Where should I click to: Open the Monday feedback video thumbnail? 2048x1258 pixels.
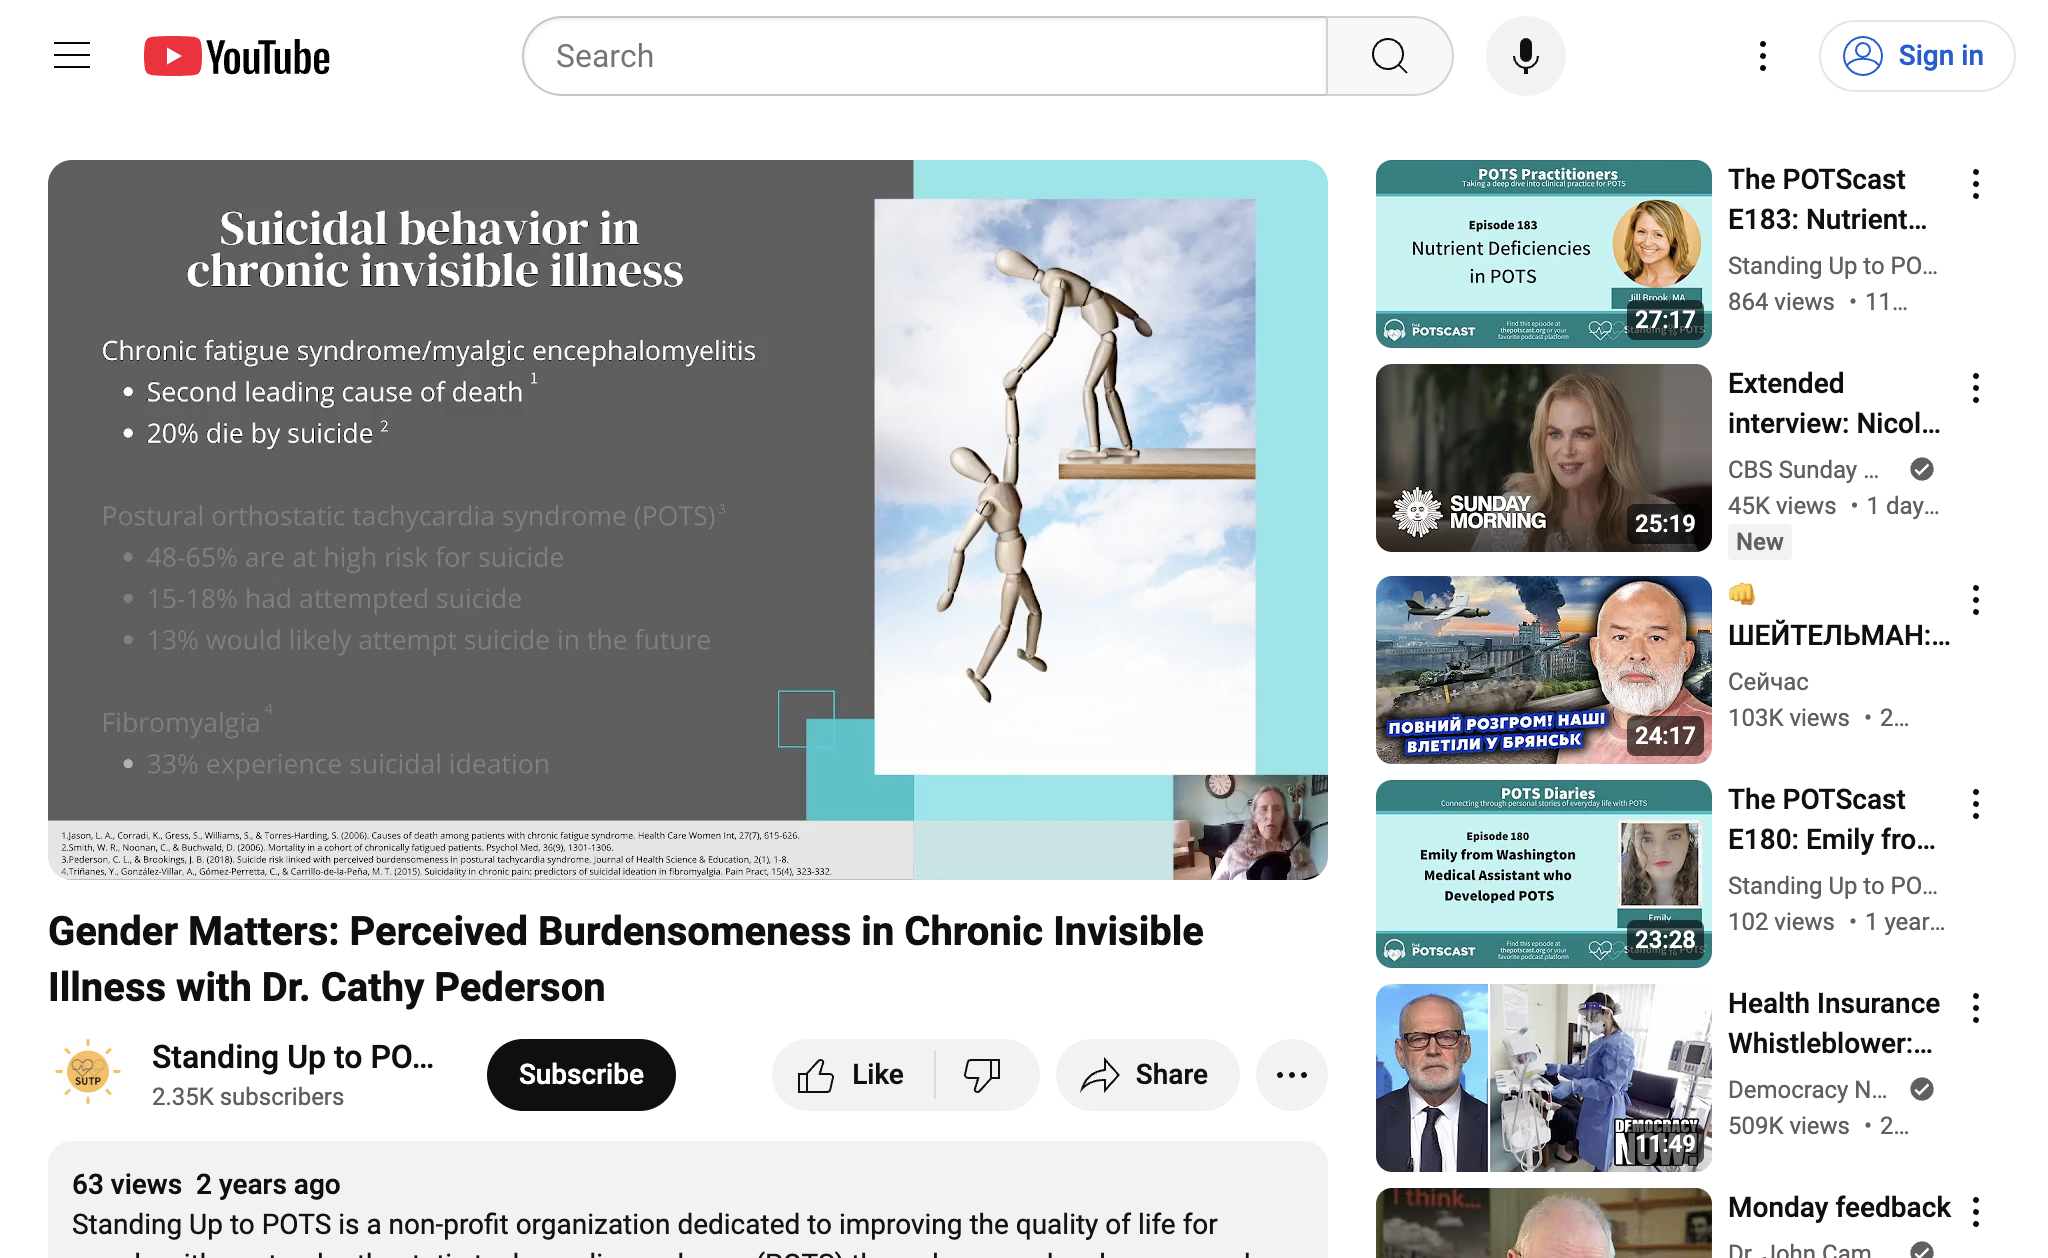point(1544,1223)
